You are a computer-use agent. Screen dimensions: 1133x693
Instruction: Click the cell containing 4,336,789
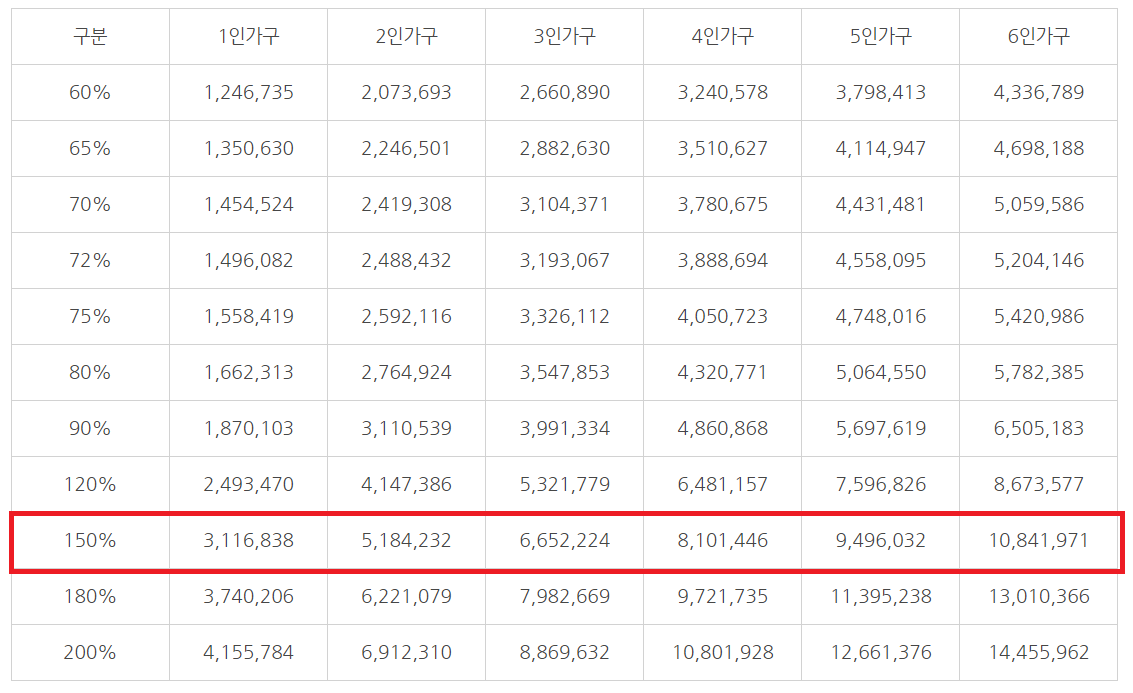[1037, 92]
